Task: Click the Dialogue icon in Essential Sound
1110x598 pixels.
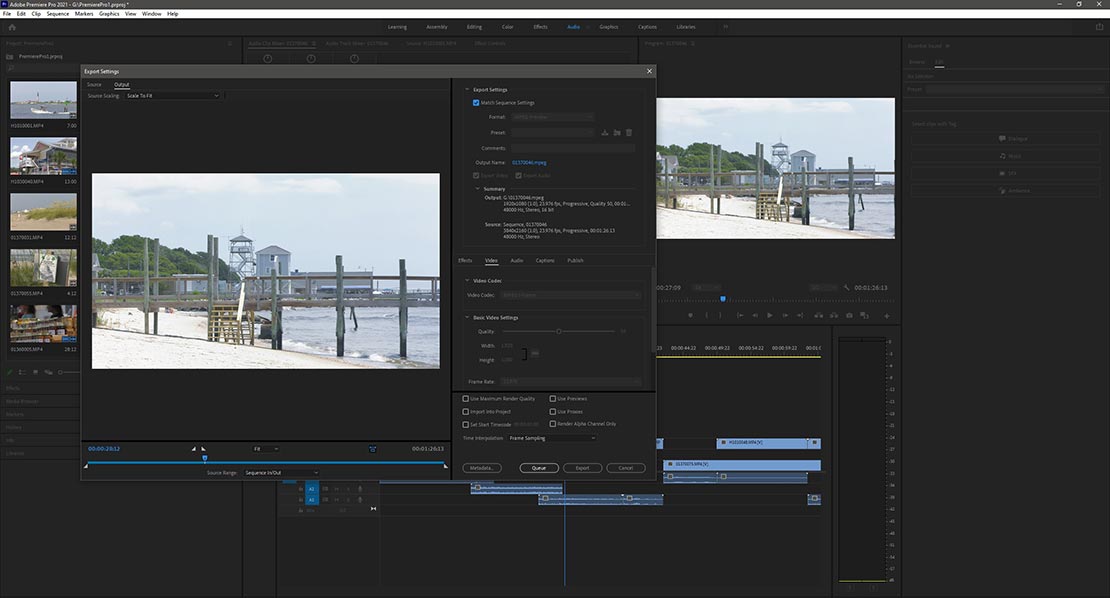Action: point(1002,139)
